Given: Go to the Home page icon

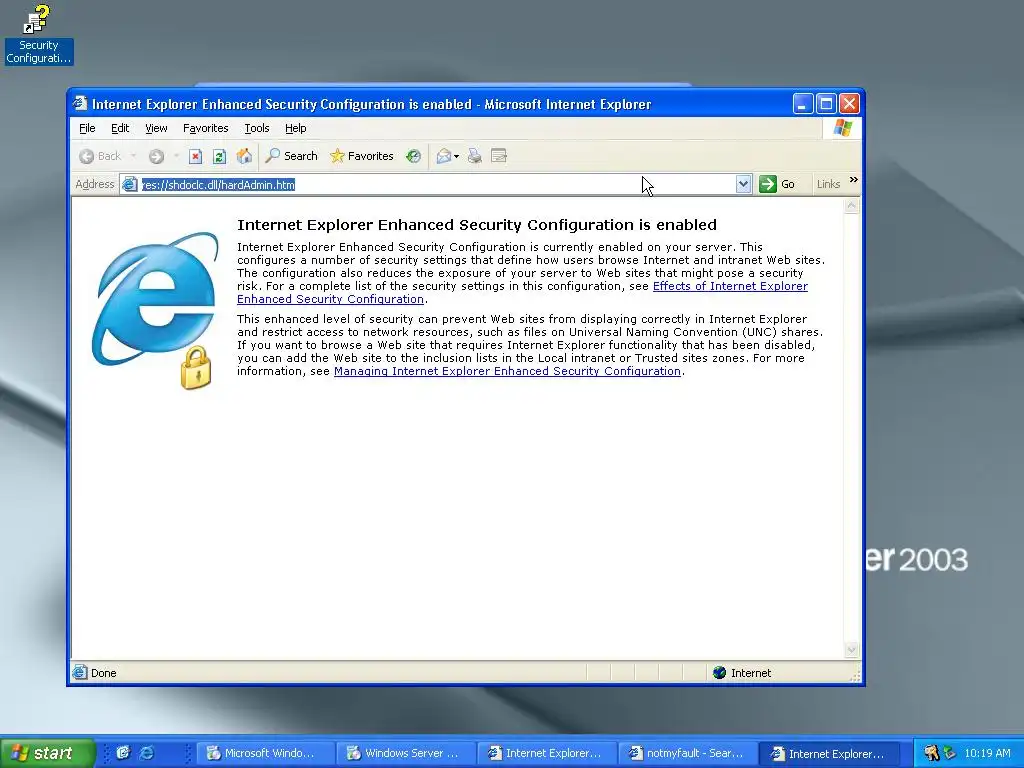Looking at the screenshot, I should pos(244,156).
